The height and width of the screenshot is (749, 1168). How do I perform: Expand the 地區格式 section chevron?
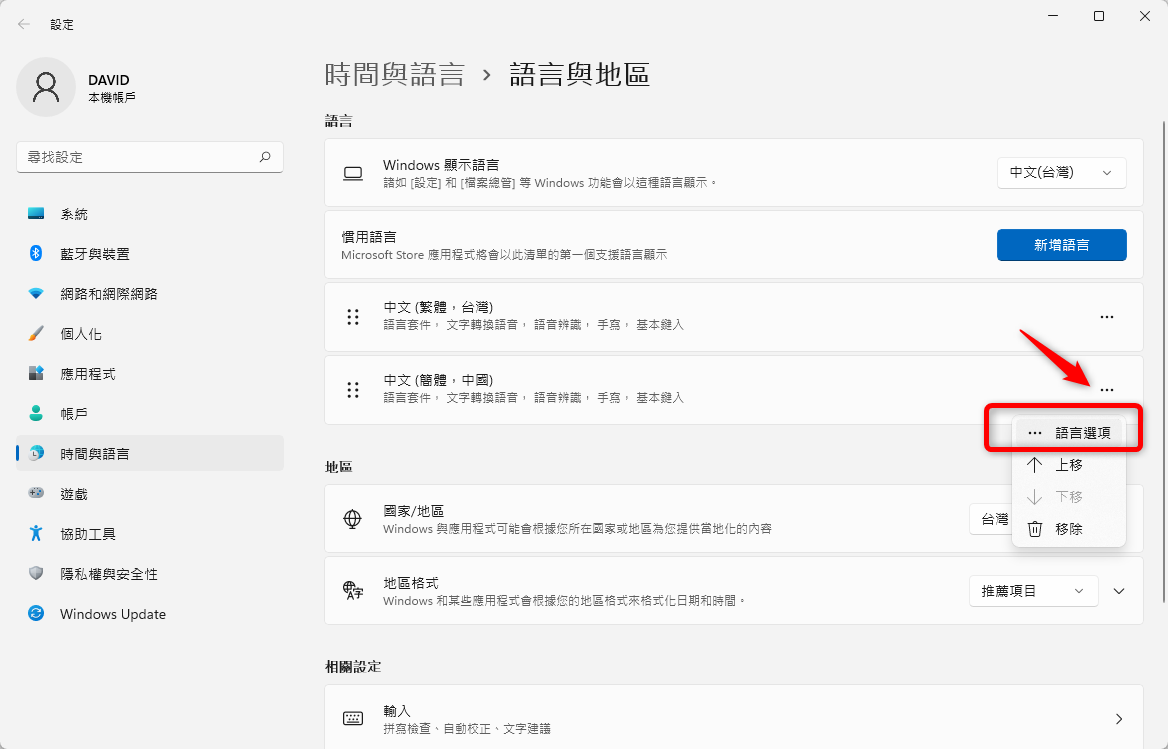1119,591
